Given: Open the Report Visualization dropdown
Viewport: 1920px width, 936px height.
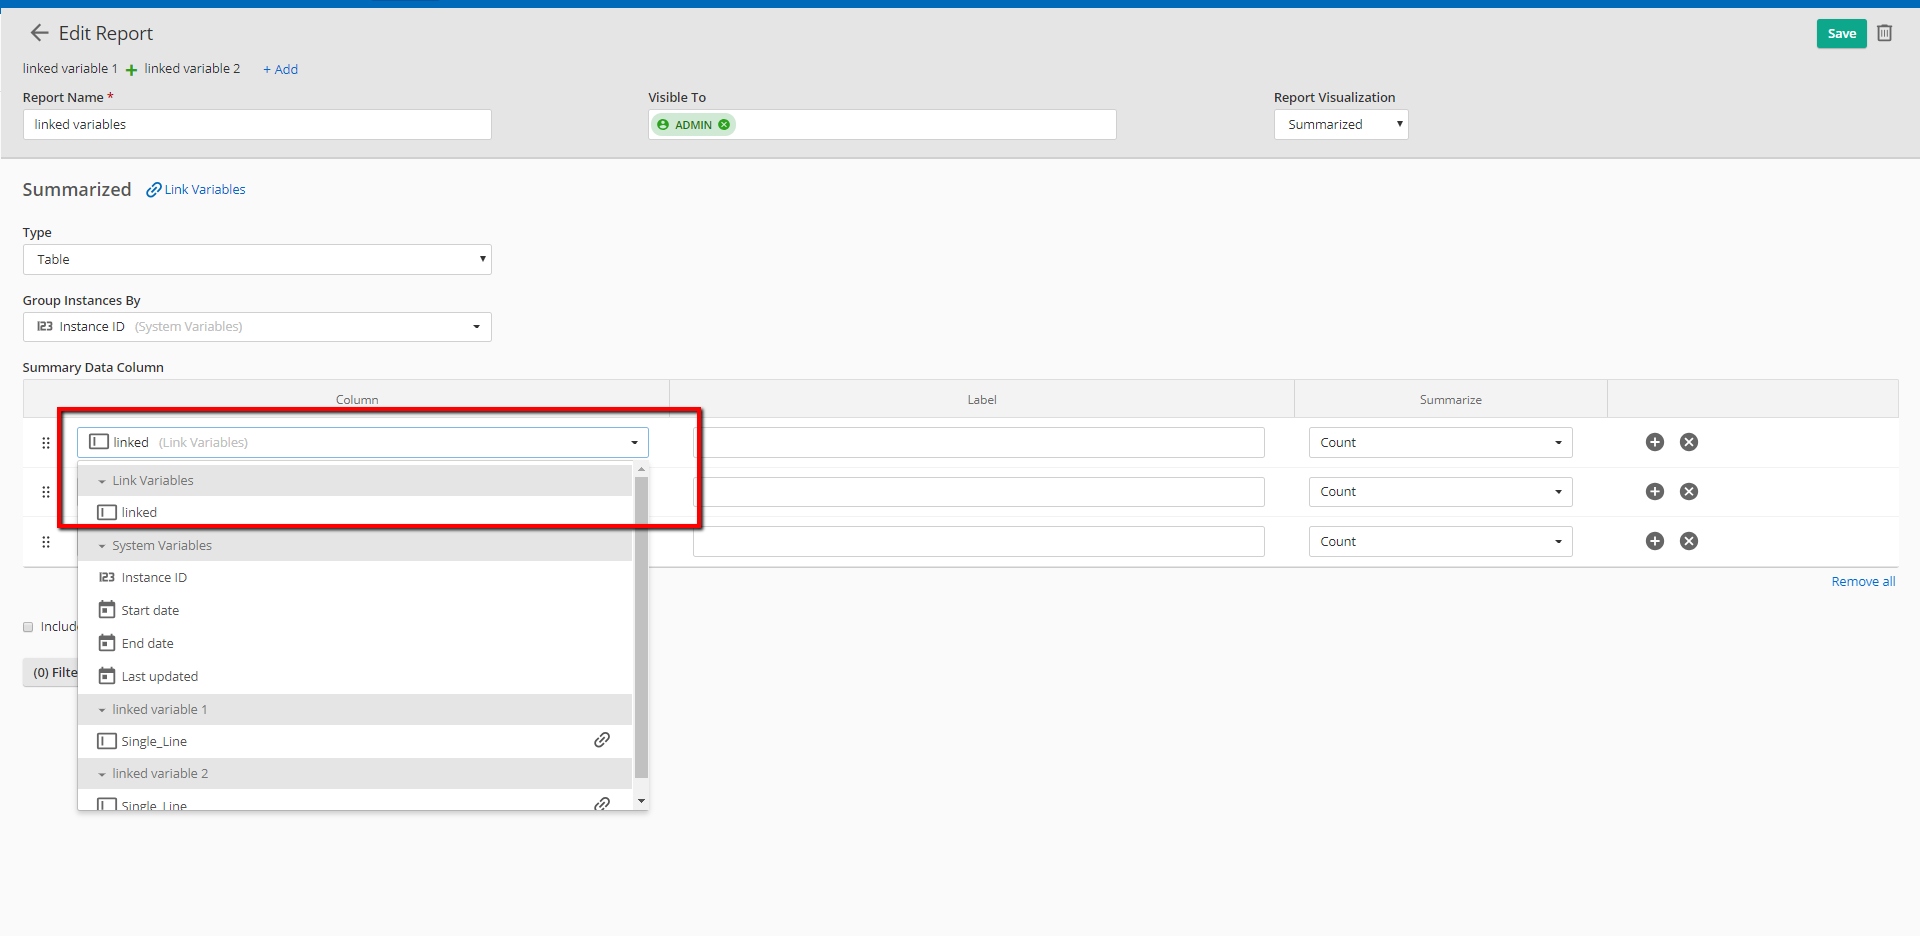Looking at the screenshot, I should 1340,125.
